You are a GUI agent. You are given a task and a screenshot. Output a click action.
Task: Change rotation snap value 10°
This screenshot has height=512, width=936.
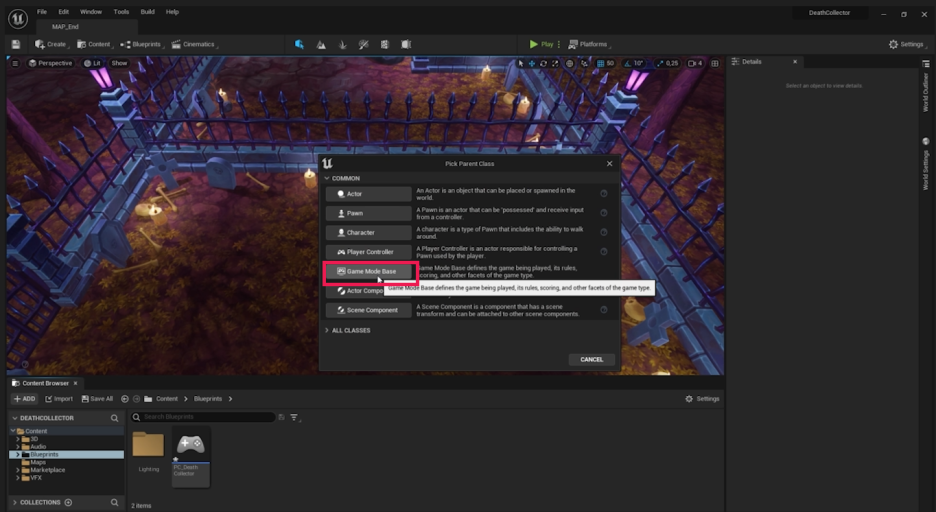coord(639,63)
